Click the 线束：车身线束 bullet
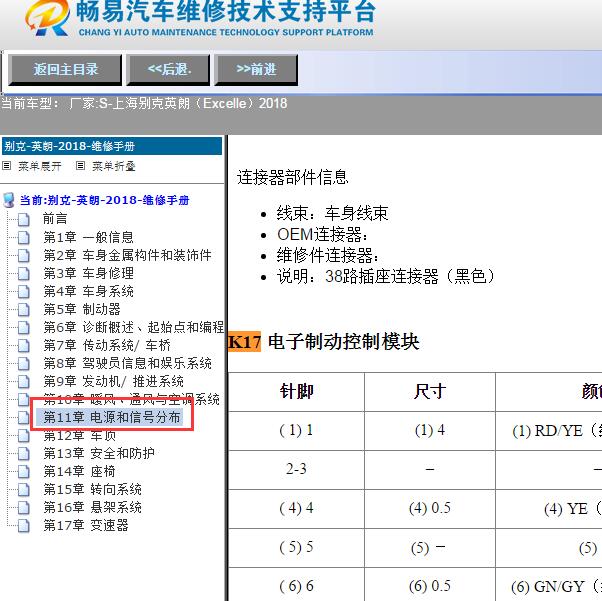The height and width of the screenshot is (601, 602). coord(332,213)
